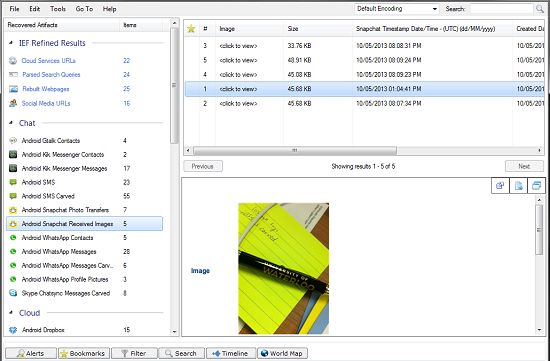Open the Help menu

point(109,9)
